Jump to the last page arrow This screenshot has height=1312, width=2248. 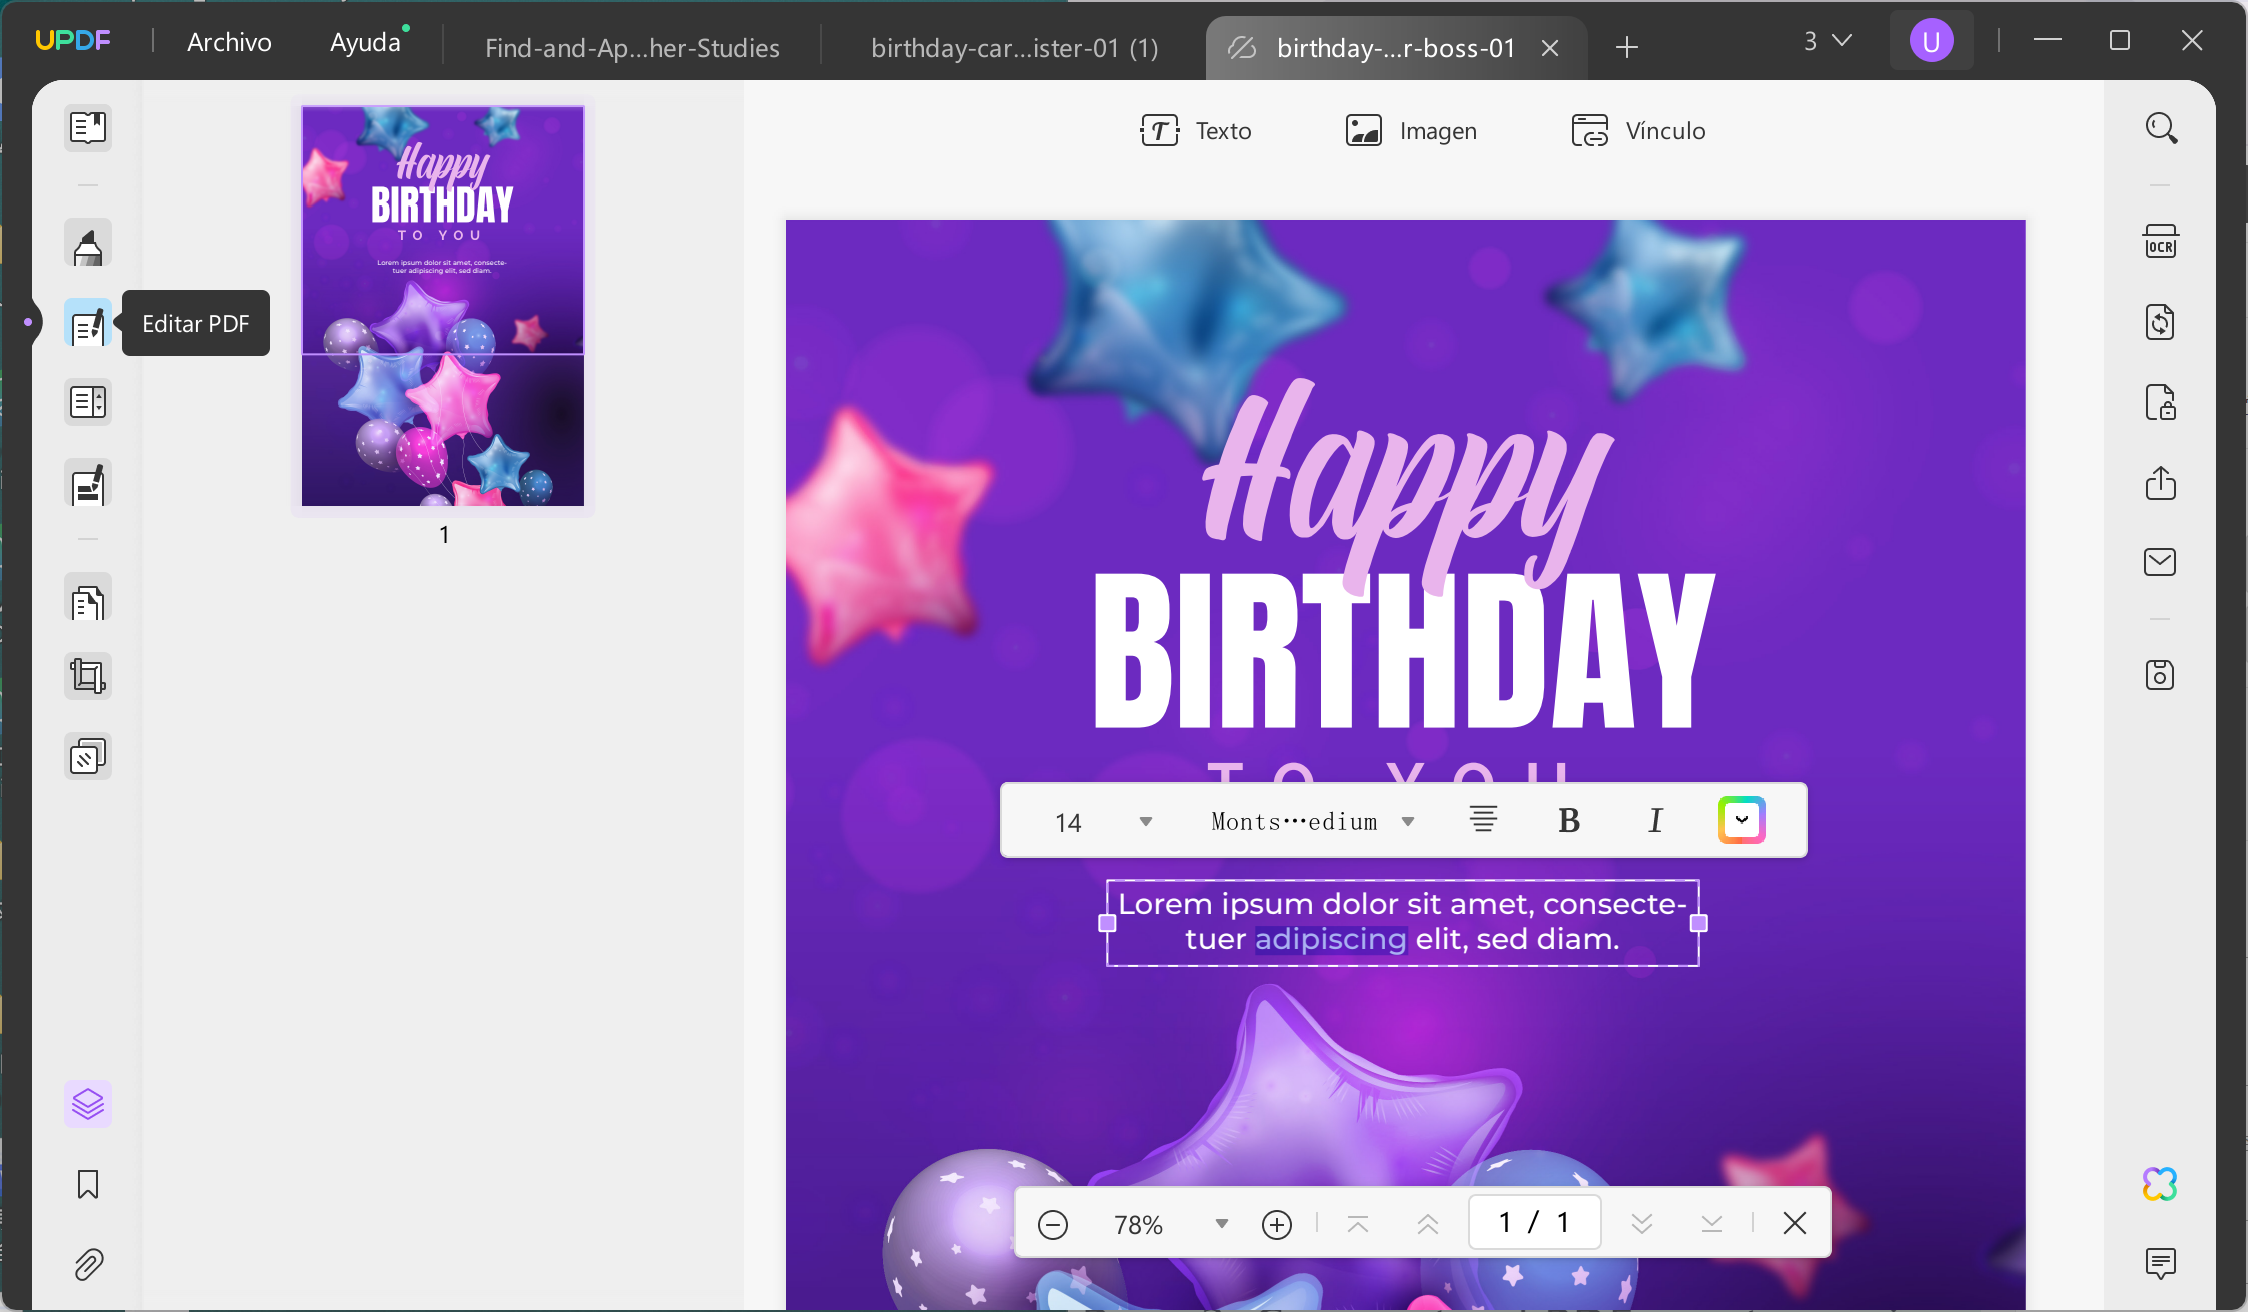pos(1712,1224)
